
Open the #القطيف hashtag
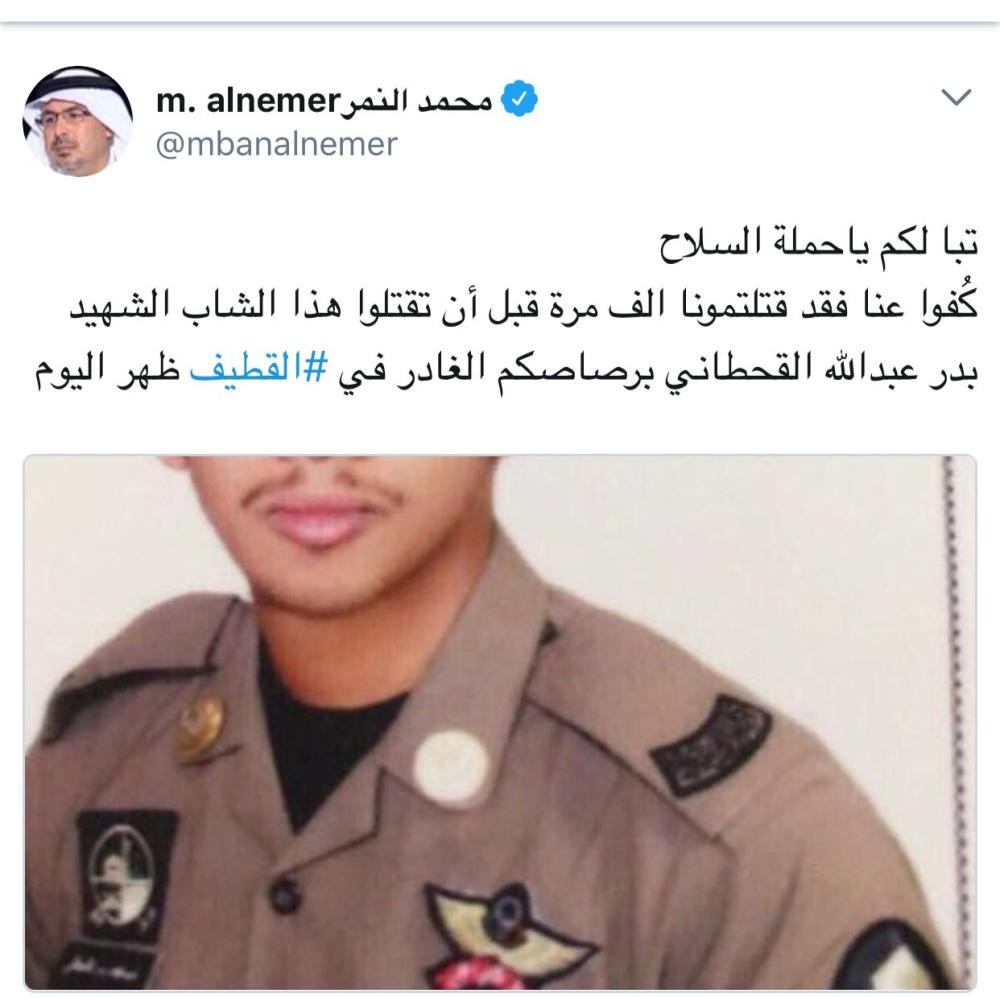(259, 370)
